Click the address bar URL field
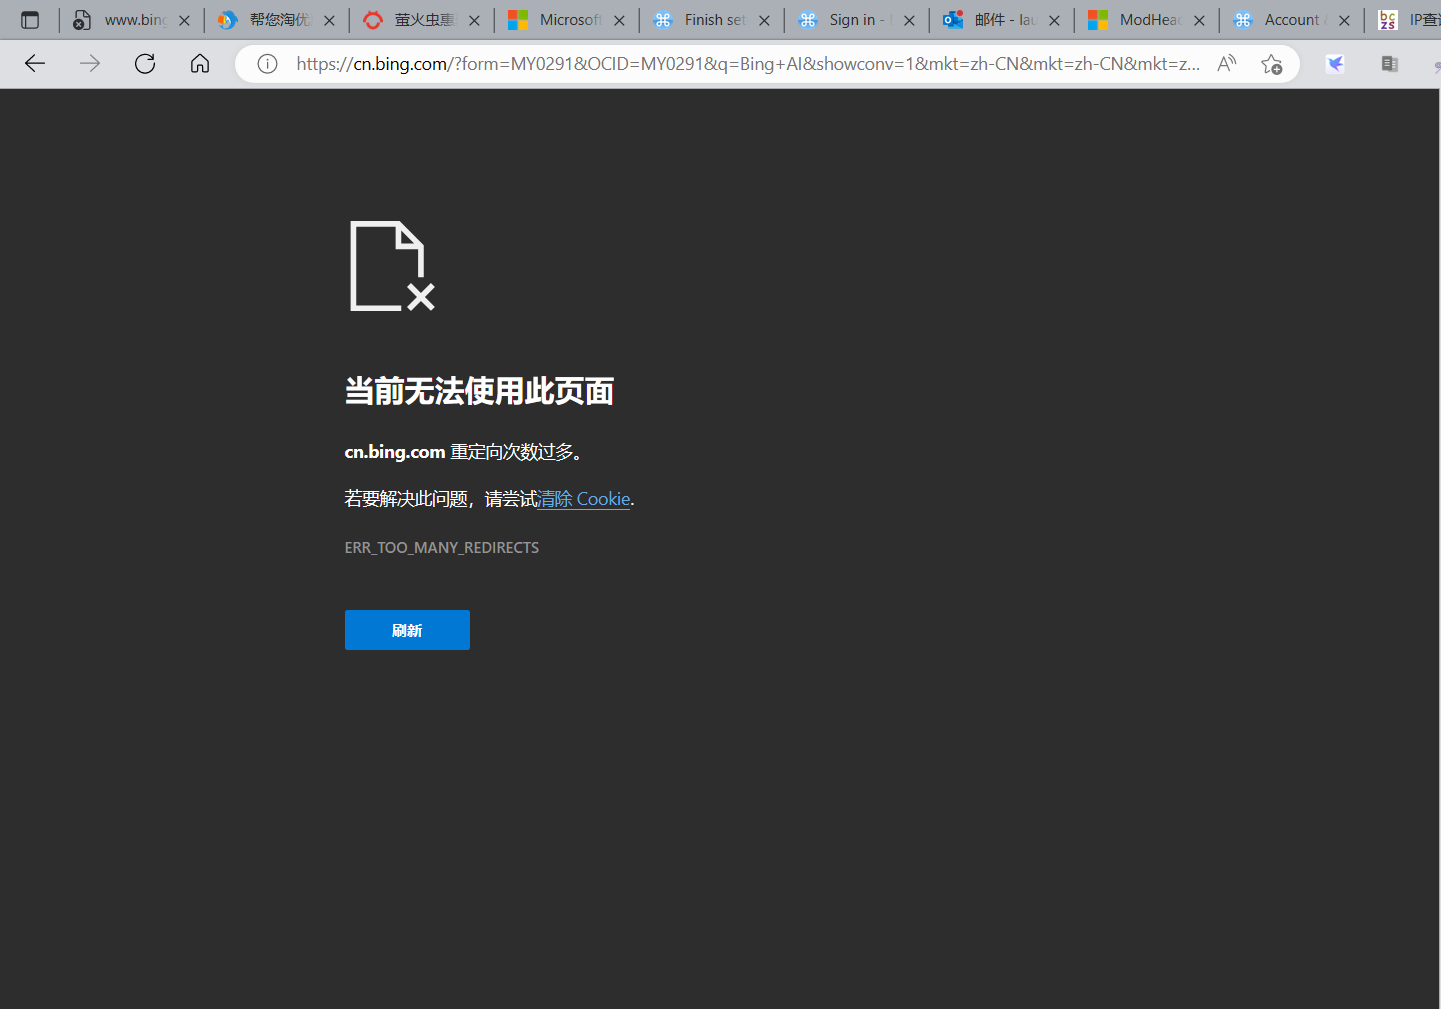1441x1009 pixels. click(x=748, y=64)
